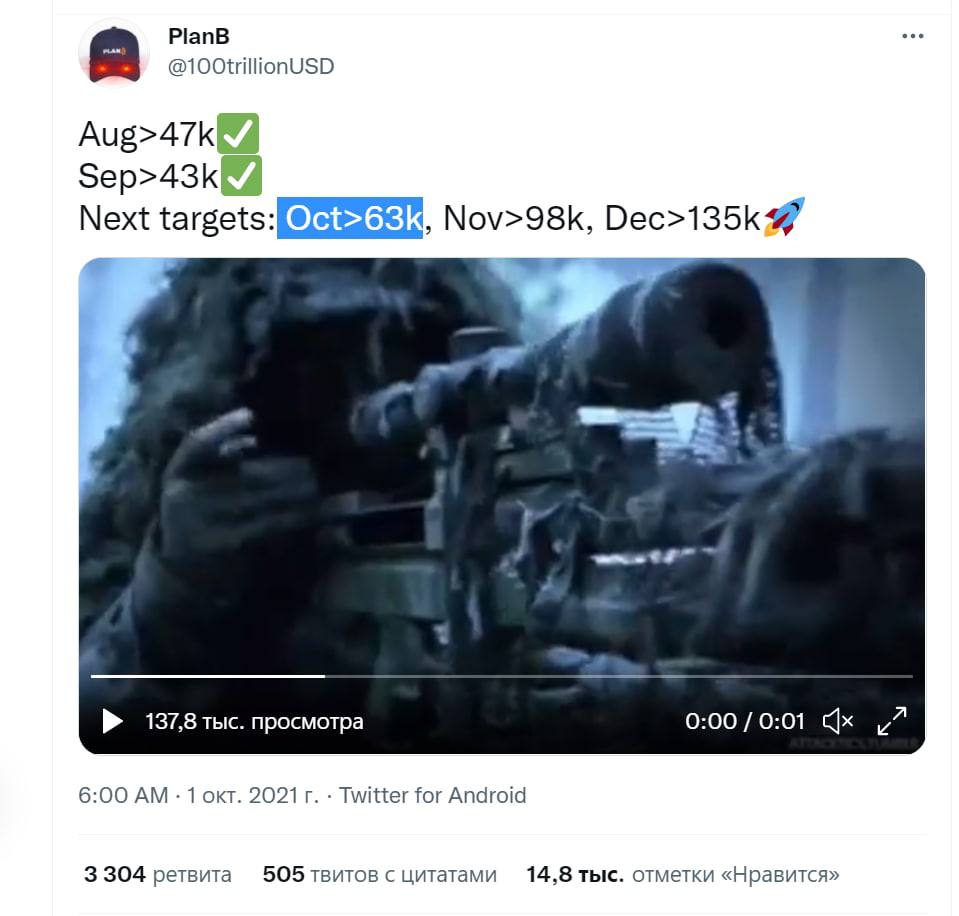View the 14,8 тыс. likes list

click(683, 874)
